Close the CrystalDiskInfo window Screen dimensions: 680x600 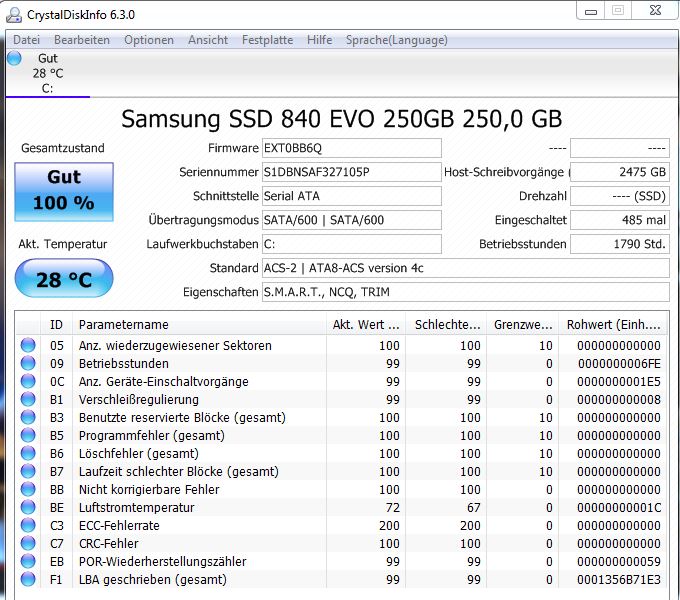(655, 10)
